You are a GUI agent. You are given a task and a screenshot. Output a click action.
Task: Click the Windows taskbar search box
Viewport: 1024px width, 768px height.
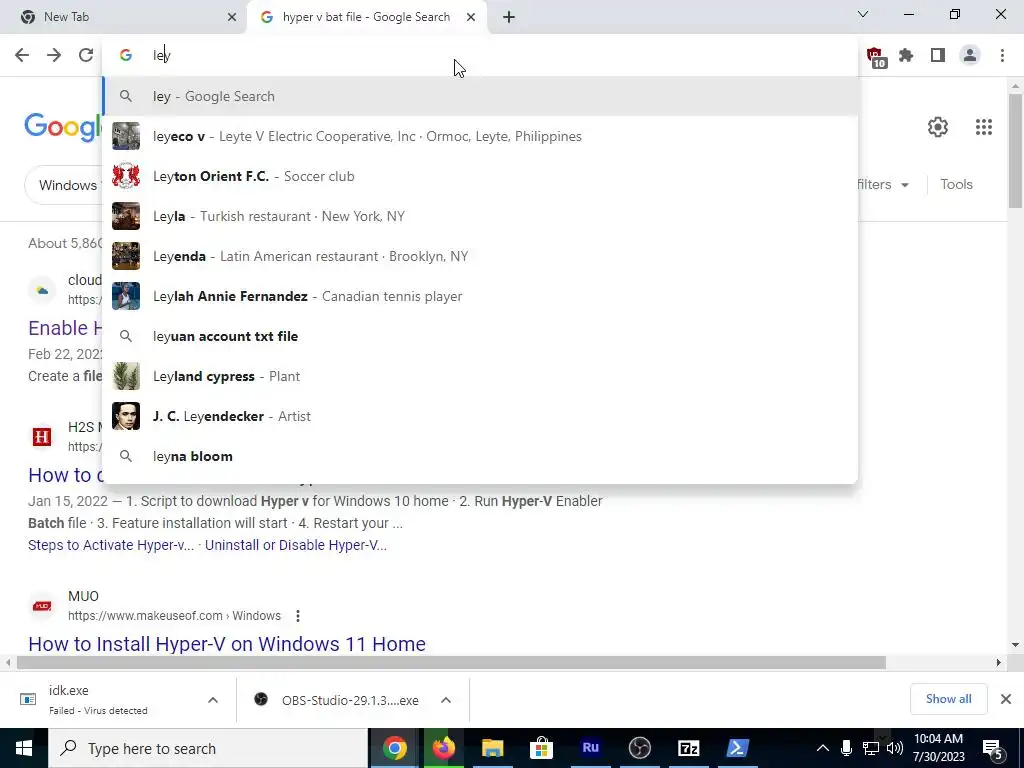208,748
